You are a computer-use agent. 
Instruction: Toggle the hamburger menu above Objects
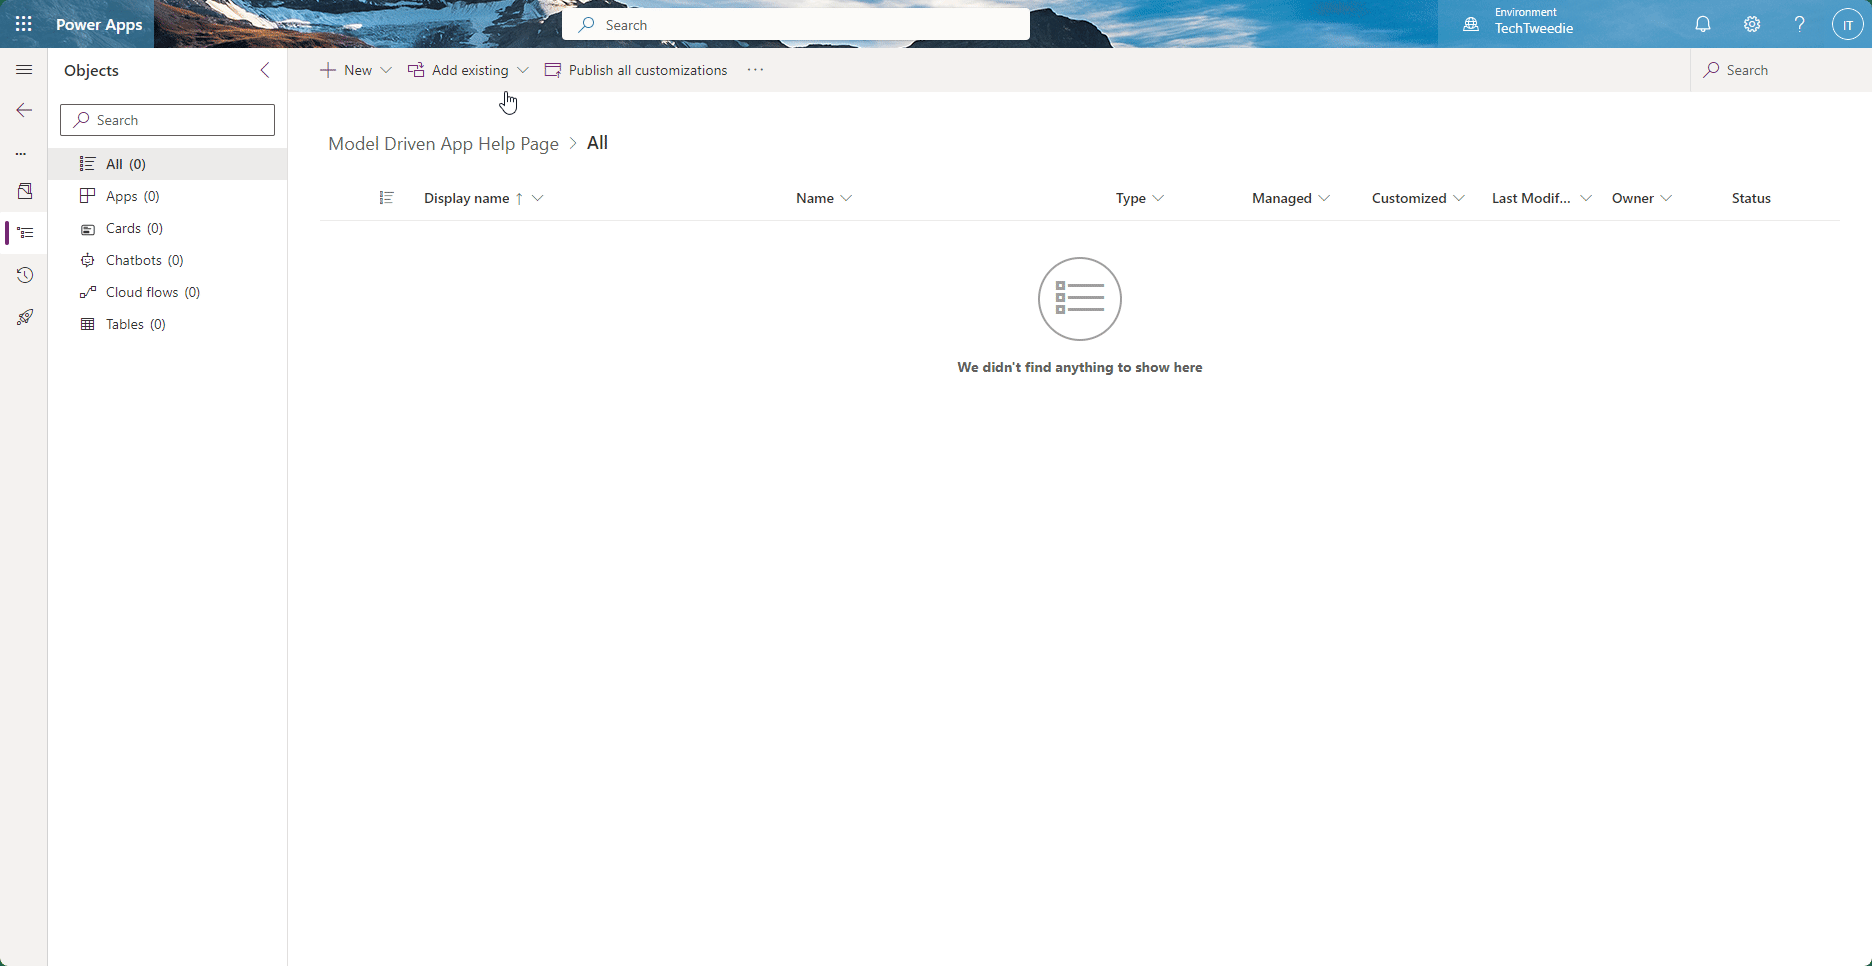click(x=24, y=70)
